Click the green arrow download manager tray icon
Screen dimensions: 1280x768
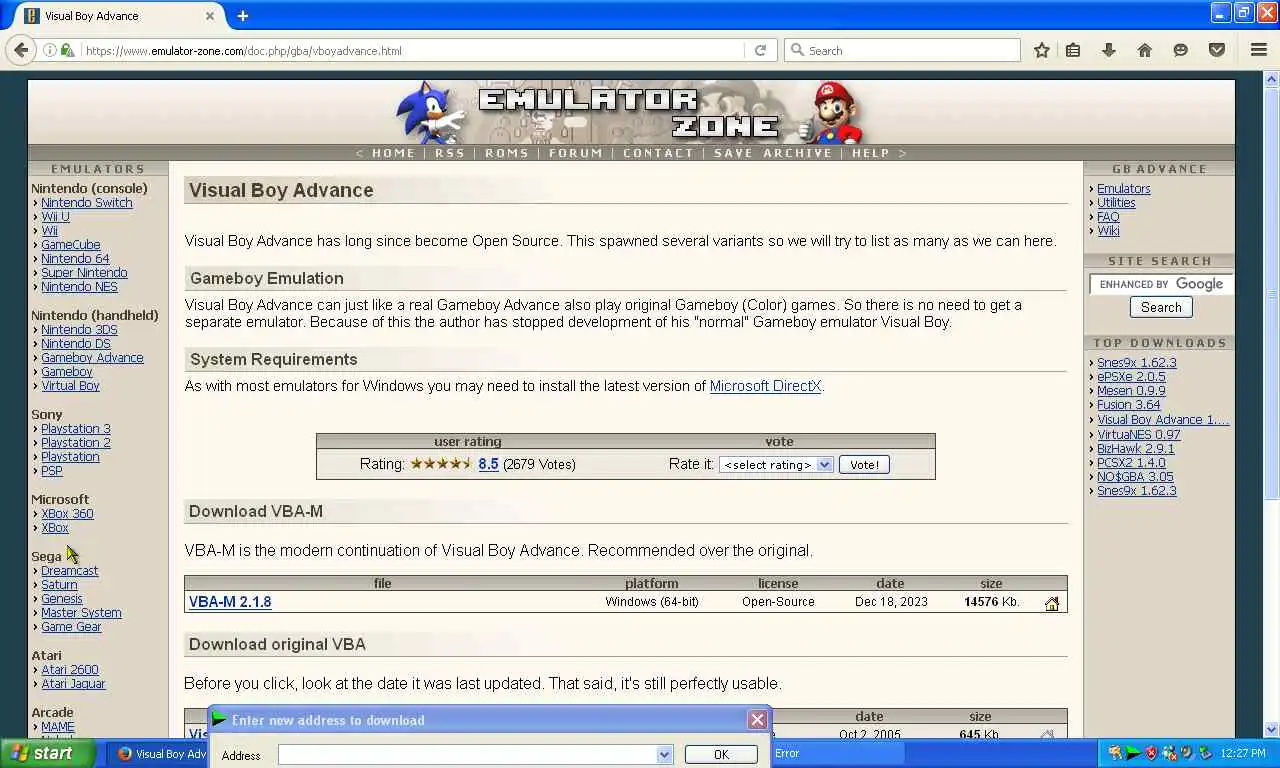click(x=1133, y=753)
